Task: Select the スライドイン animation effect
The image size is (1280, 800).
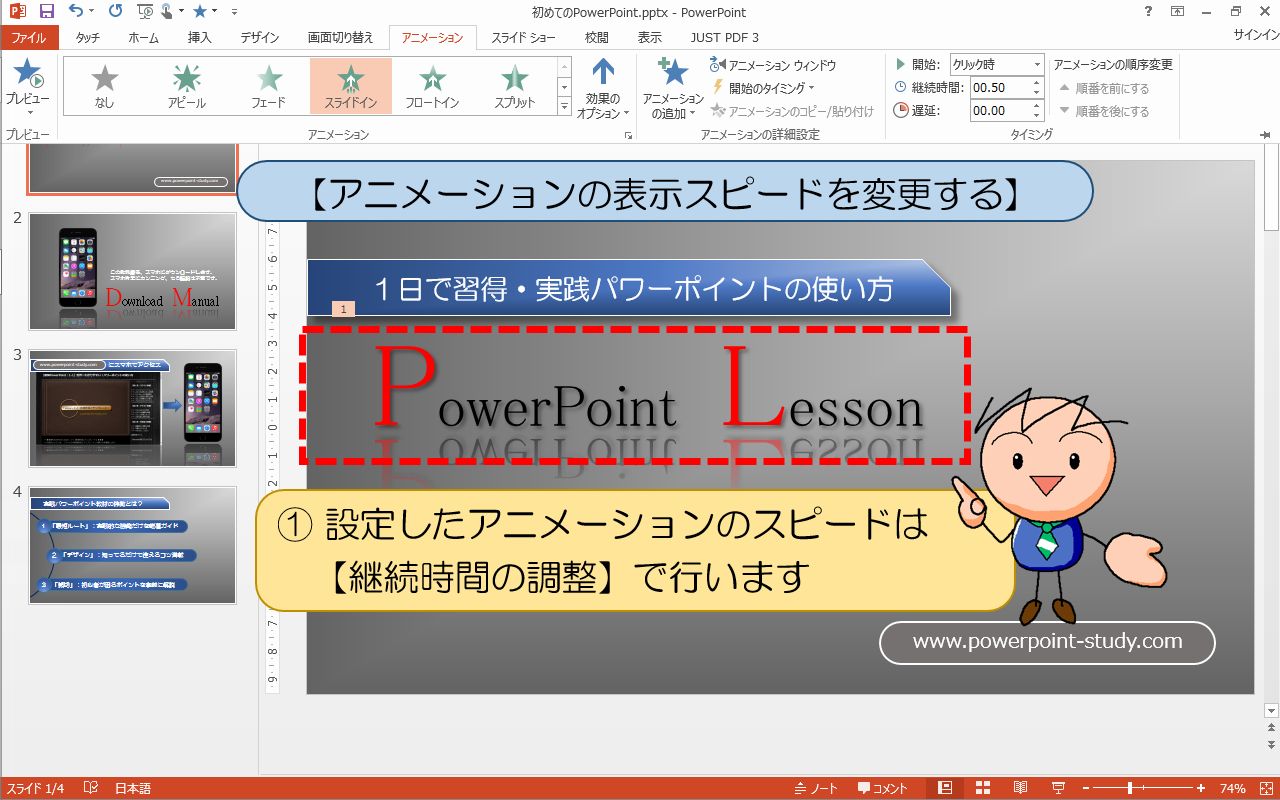Action: pos(350,86)
